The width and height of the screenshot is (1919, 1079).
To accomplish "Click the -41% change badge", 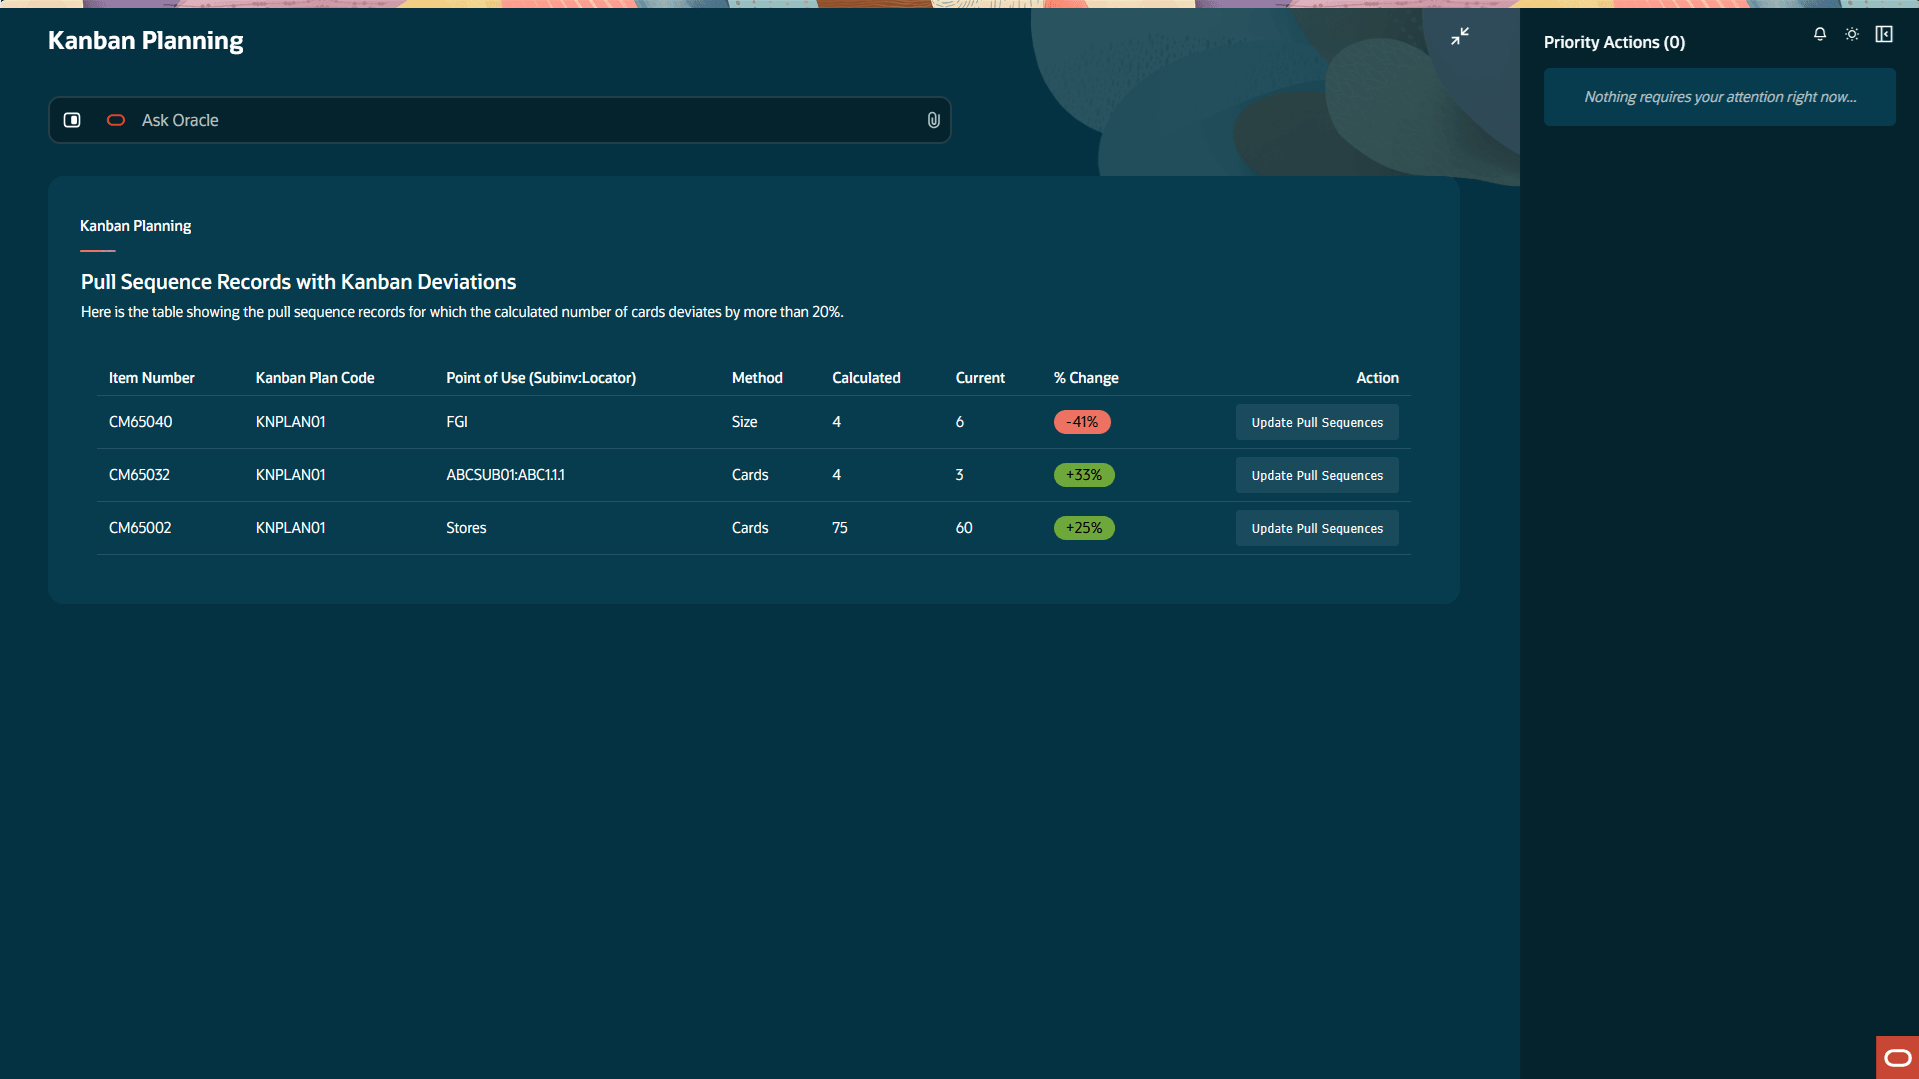I will tap(1082, 422).
